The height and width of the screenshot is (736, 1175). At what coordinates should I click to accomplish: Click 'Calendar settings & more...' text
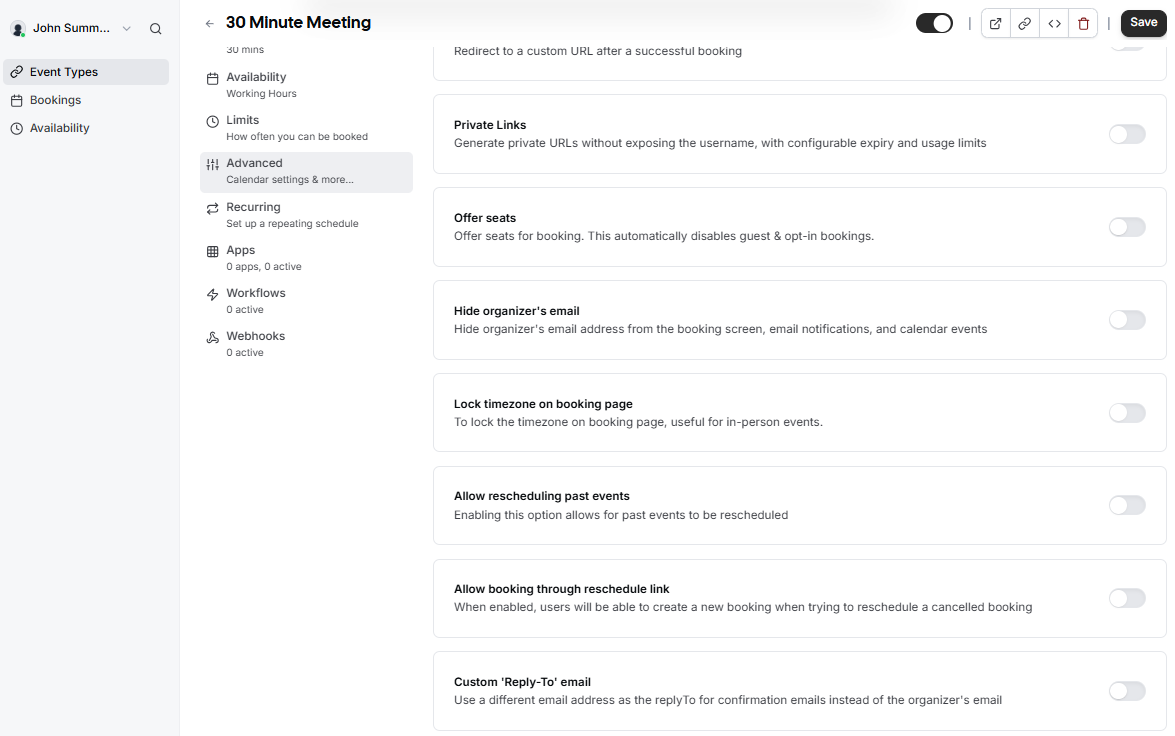tap(290, 180)
